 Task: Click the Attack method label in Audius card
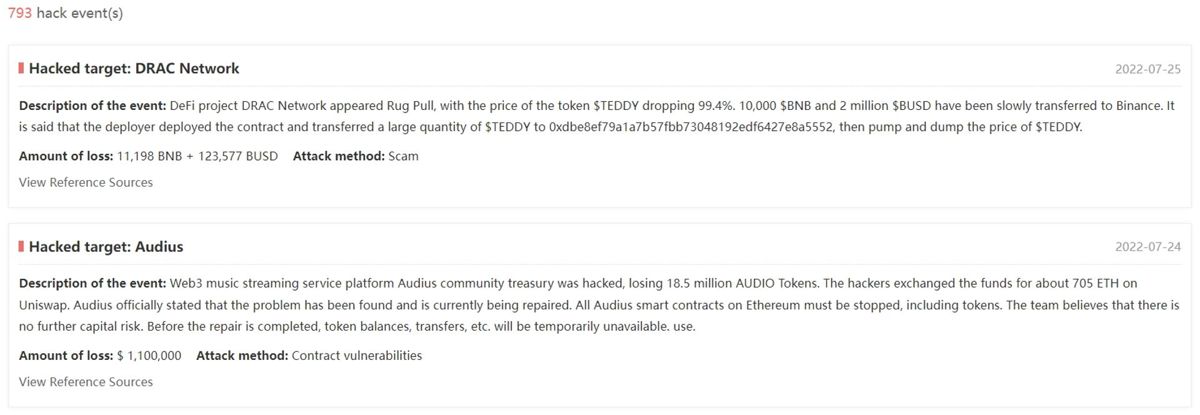[241, 356]
